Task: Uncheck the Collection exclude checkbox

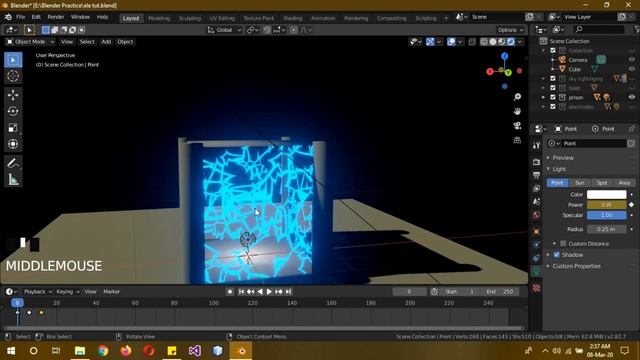Action: point(553,50)
